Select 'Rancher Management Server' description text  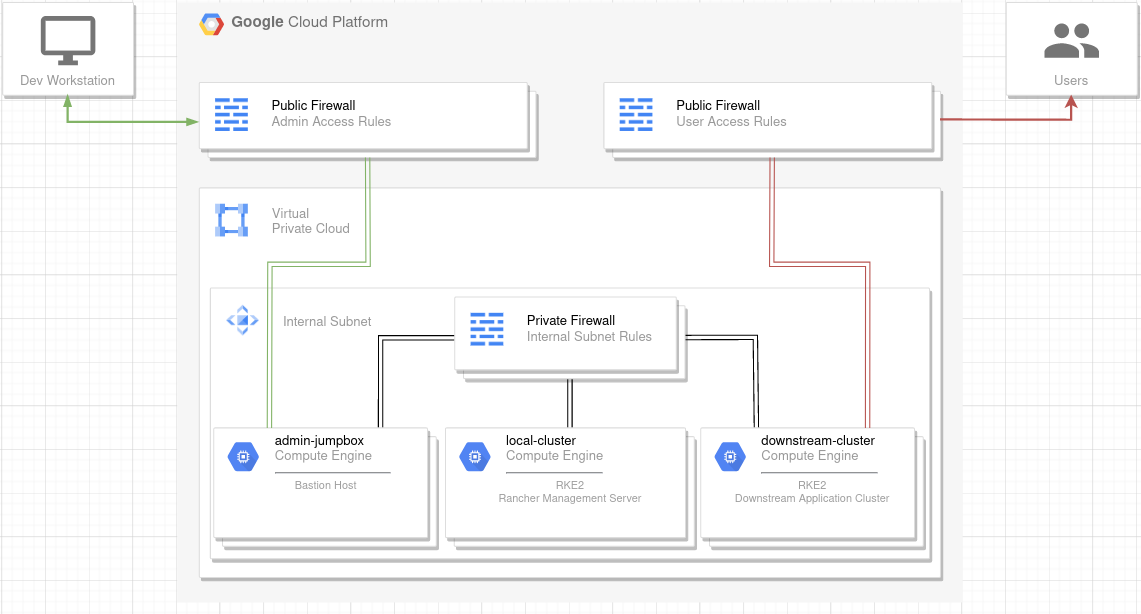570,498
